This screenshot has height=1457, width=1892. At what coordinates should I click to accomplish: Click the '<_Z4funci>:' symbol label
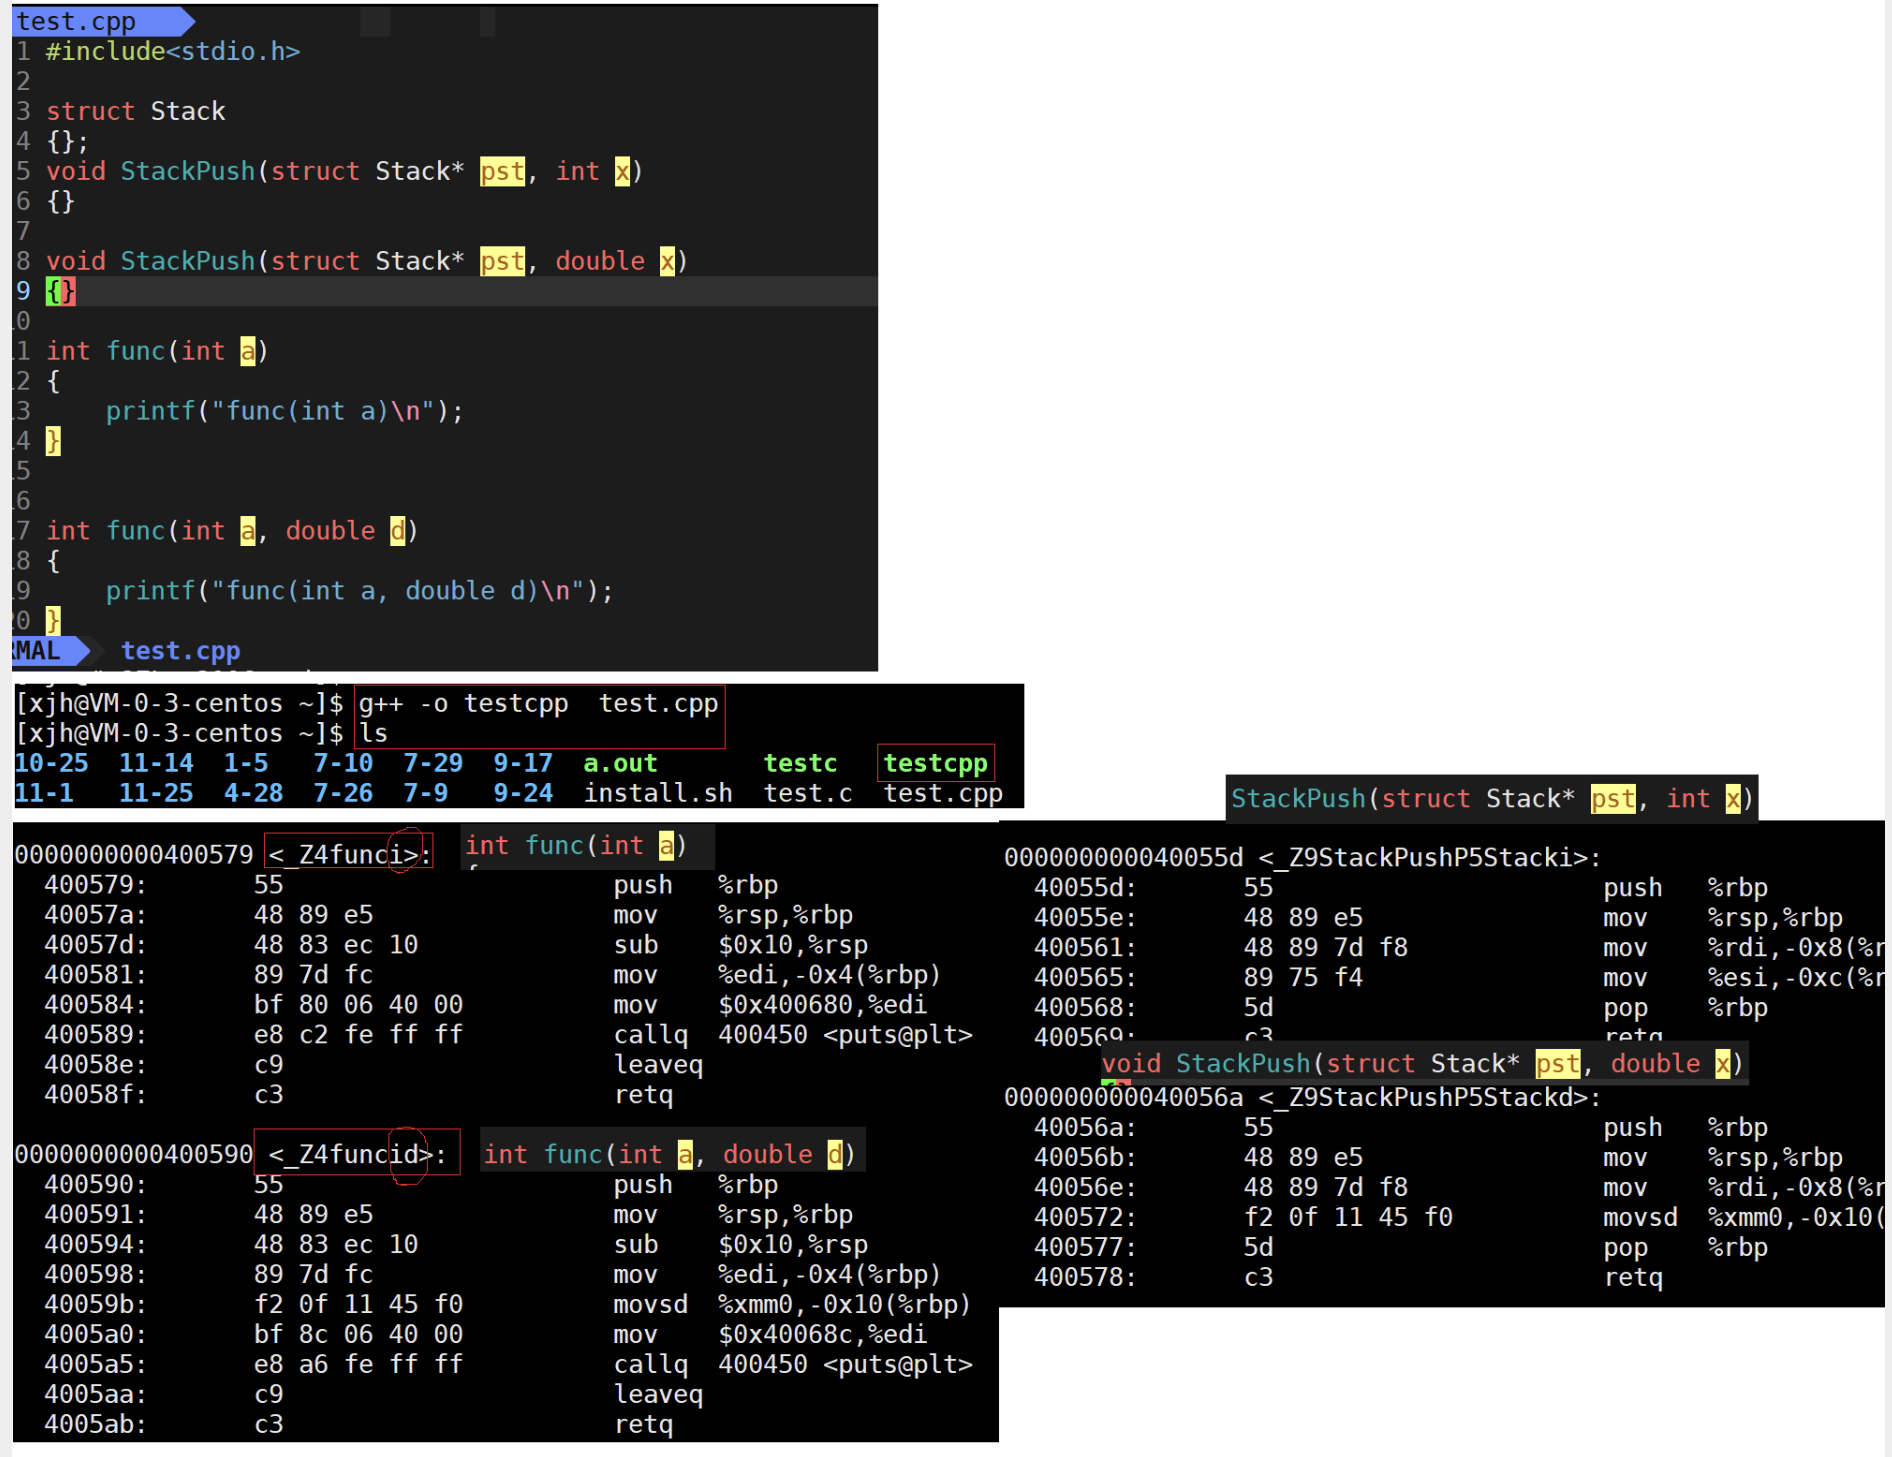tap(350, 854)
